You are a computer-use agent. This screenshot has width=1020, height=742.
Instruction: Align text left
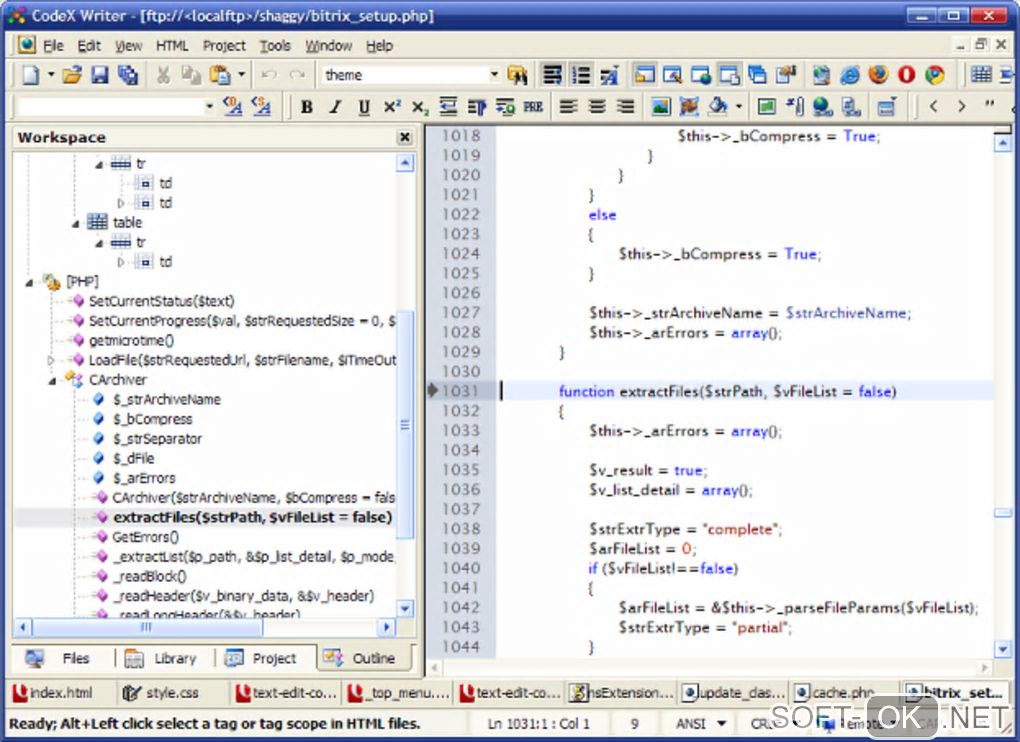pos(569,107)
